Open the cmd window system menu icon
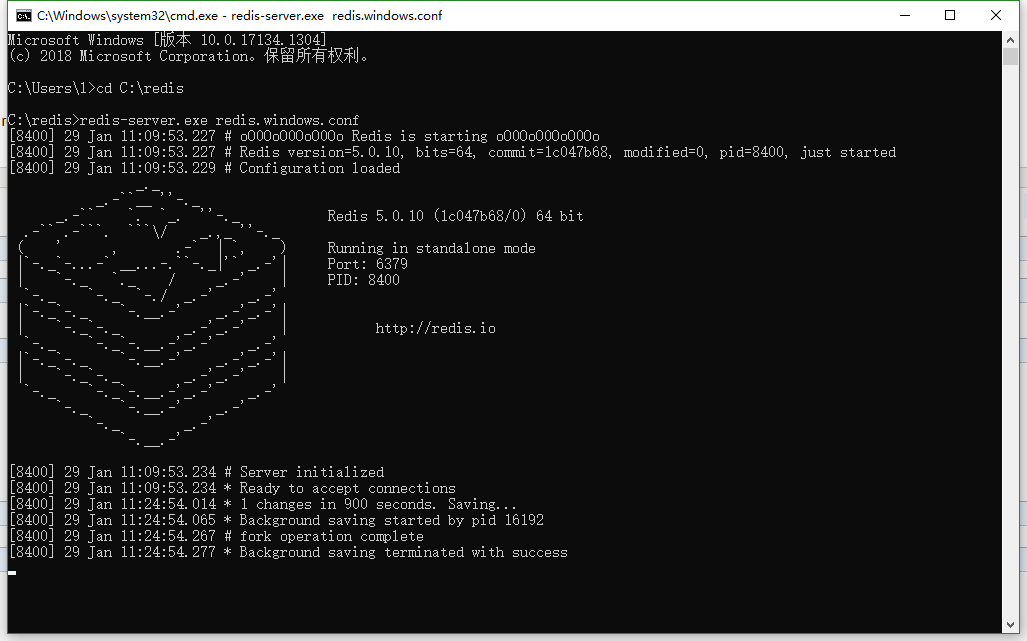 coord(24,15)
